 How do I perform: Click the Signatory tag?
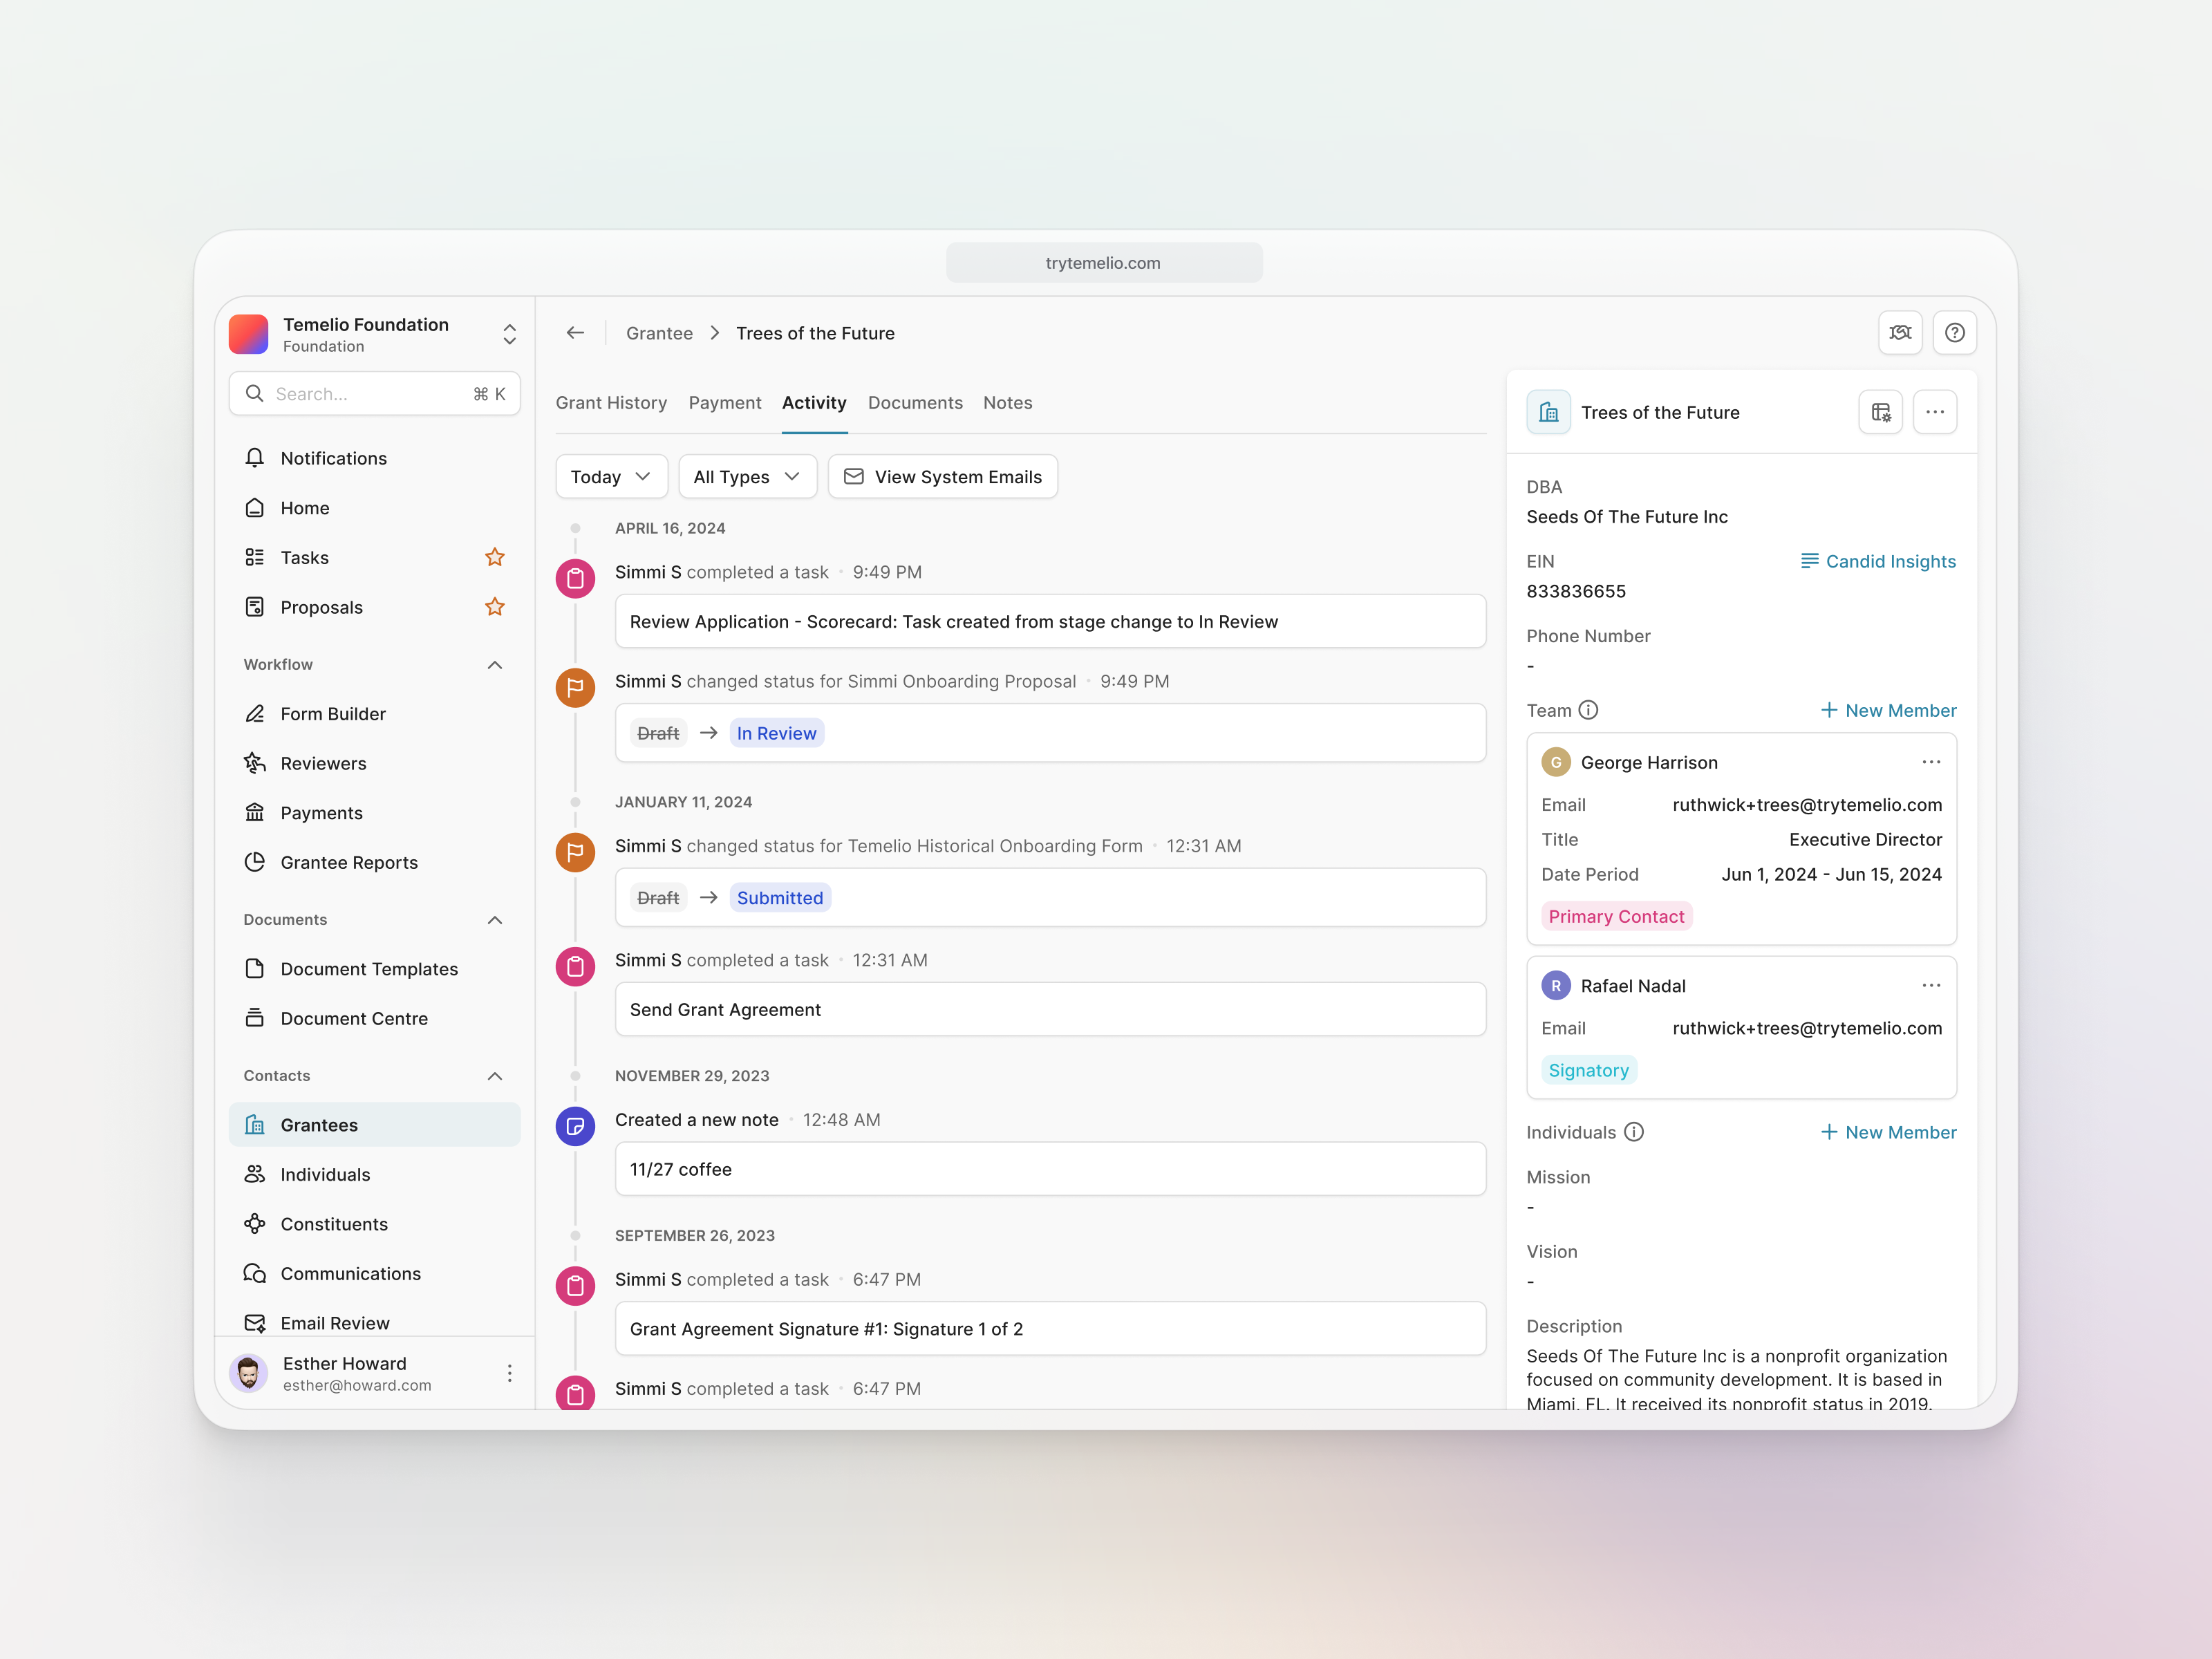pos(1588,1071)
